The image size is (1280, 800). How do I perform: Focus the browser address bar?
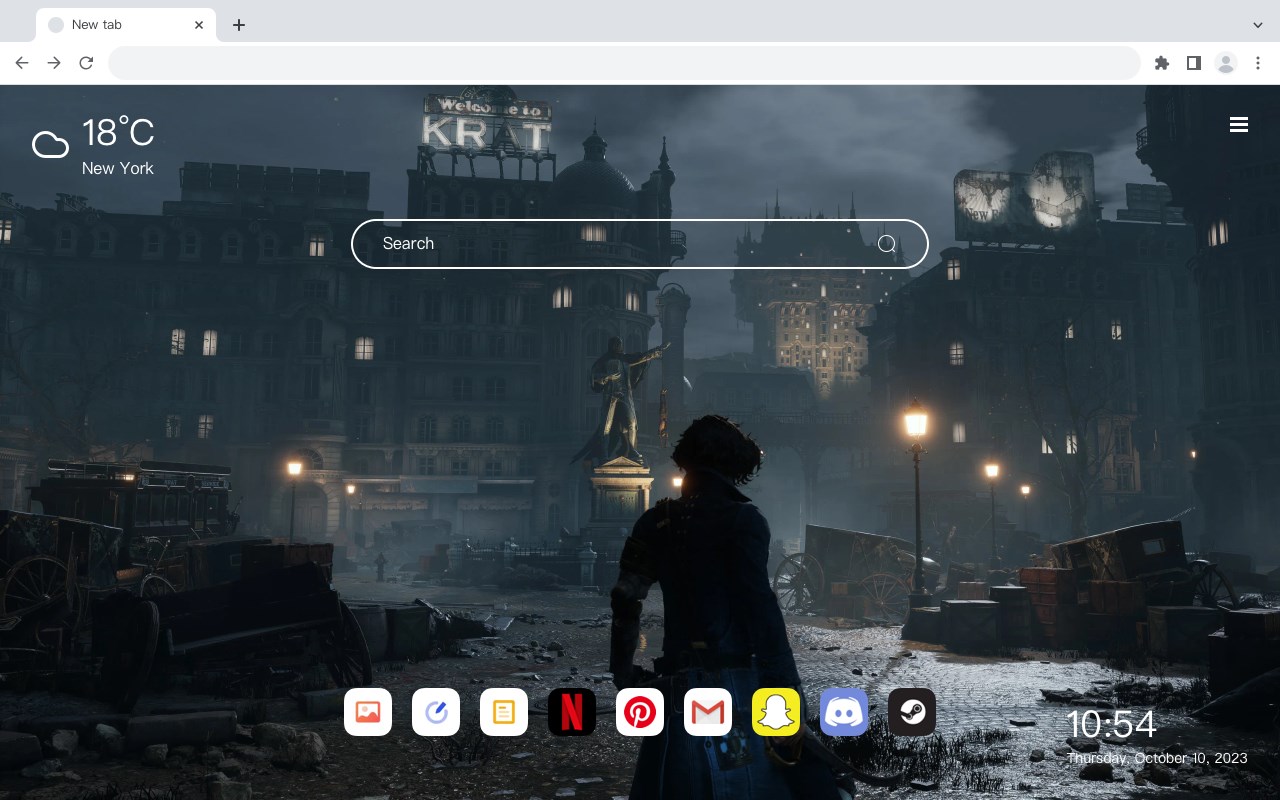624,63
